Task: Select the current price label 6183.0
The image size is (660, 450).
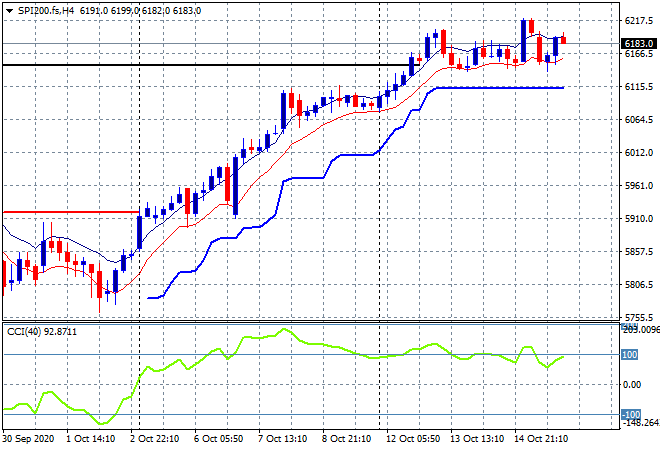Action: (639, 44)
